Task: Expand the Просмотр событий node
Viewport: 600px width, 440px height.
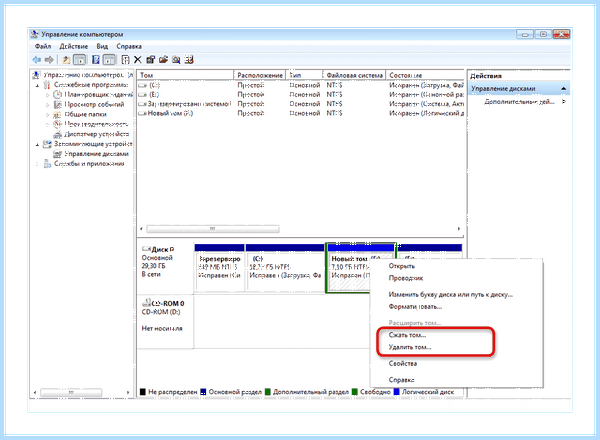Action: 47,105
